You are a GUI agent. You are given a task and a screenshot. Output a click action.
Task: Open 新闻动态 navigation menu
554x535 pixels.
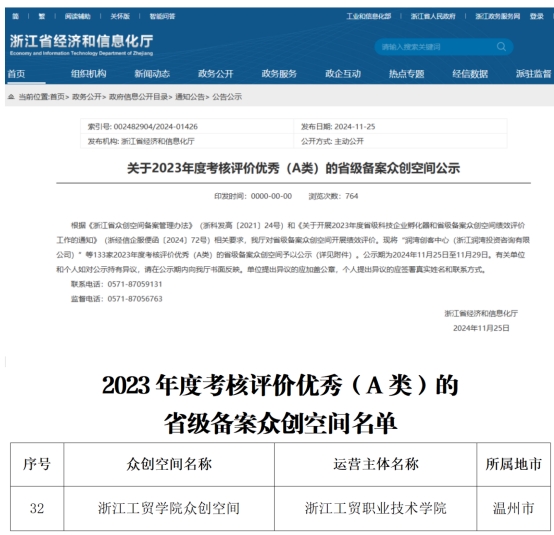tap(152, 74)
